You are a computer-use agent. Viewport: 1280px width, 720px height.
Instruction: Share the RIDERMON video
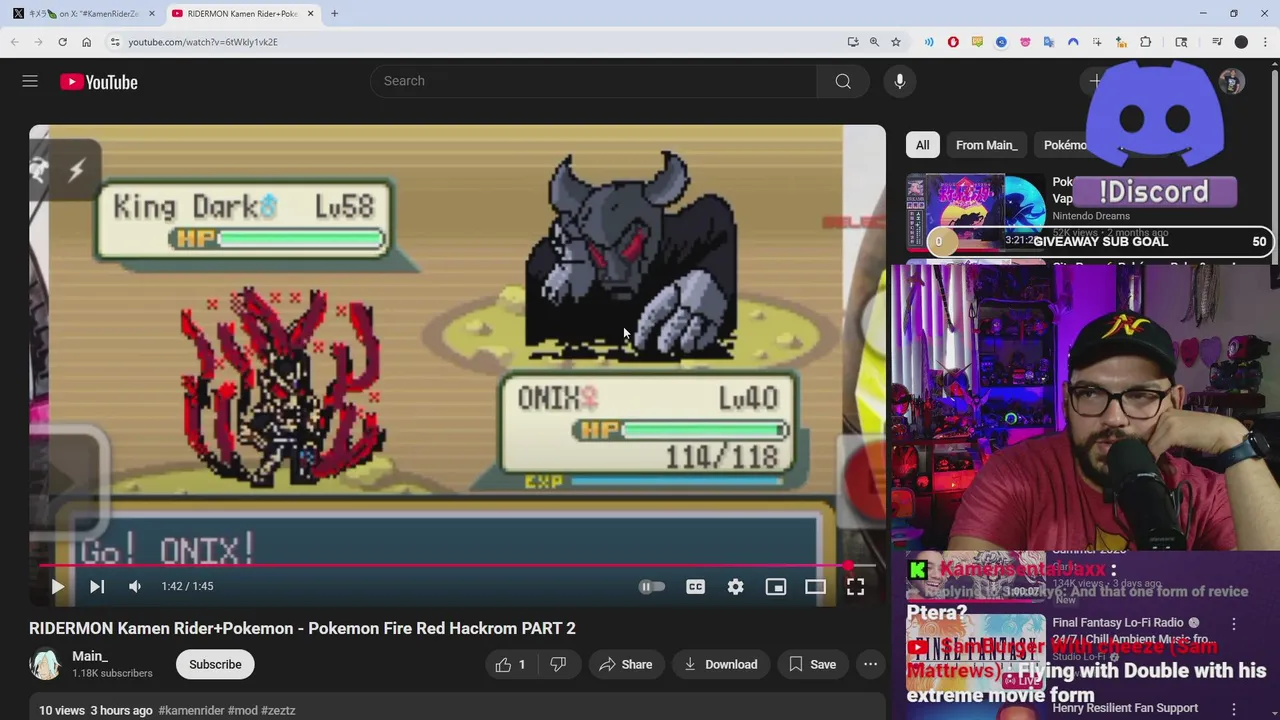[x=626, y=664]
